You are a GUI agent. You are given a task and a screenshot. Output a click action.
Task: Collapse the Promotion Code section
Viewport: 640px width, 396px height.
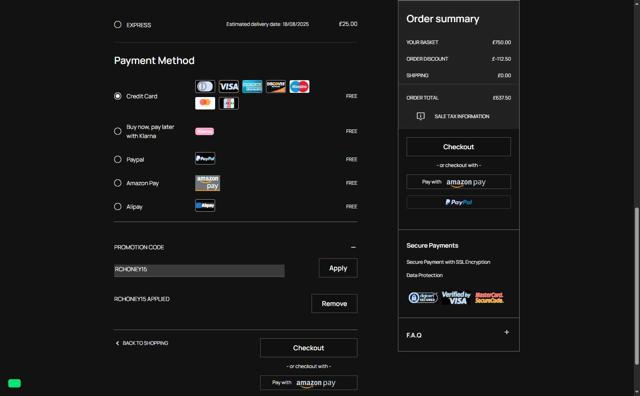point(353,247)
